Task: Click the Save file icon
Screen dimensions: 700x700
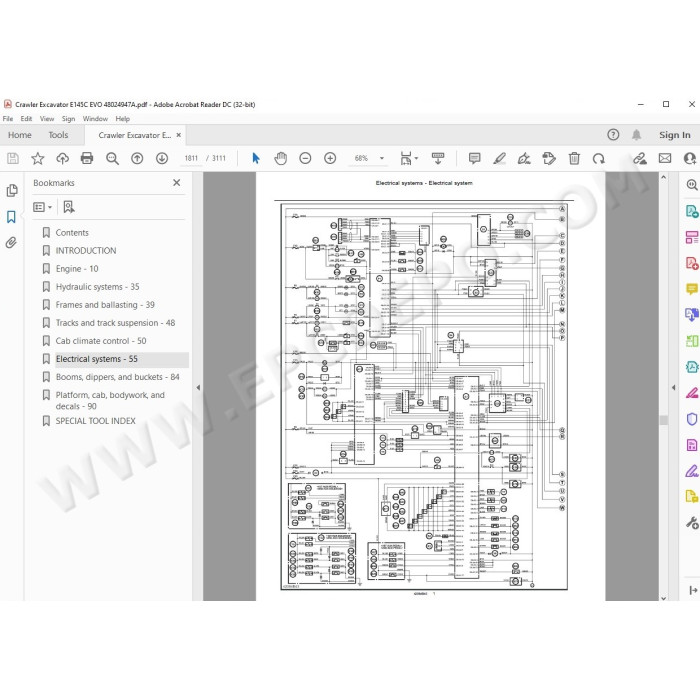Action: pos(12,158)
